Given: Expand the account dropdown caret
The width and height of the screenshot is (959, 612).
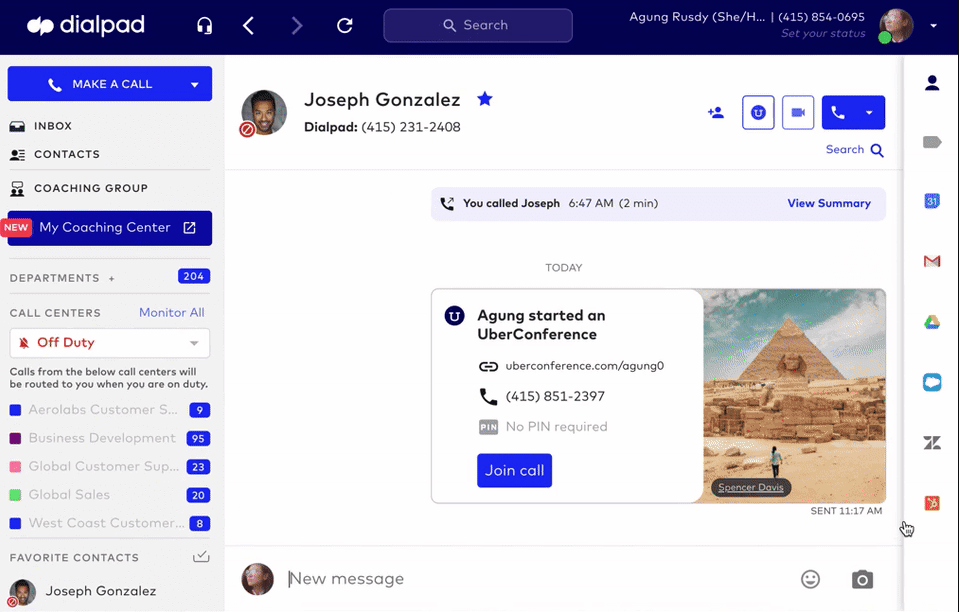Looking at the screenshot, I should [x=933, y=26].
